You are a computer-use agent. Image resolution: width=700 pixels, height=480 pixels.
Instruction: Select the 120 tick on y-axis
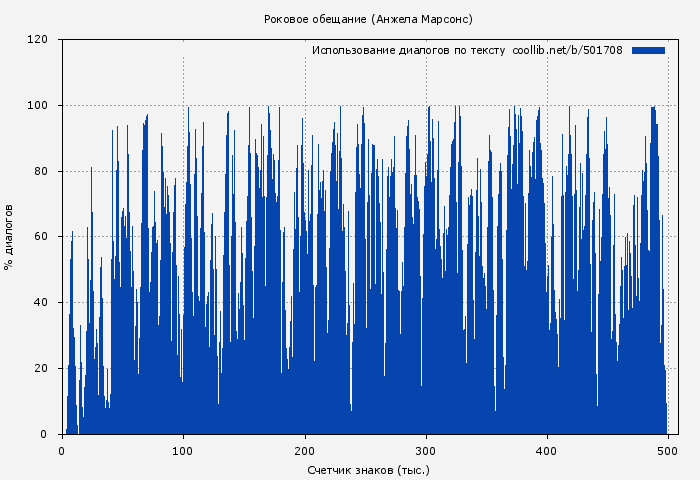38,40
